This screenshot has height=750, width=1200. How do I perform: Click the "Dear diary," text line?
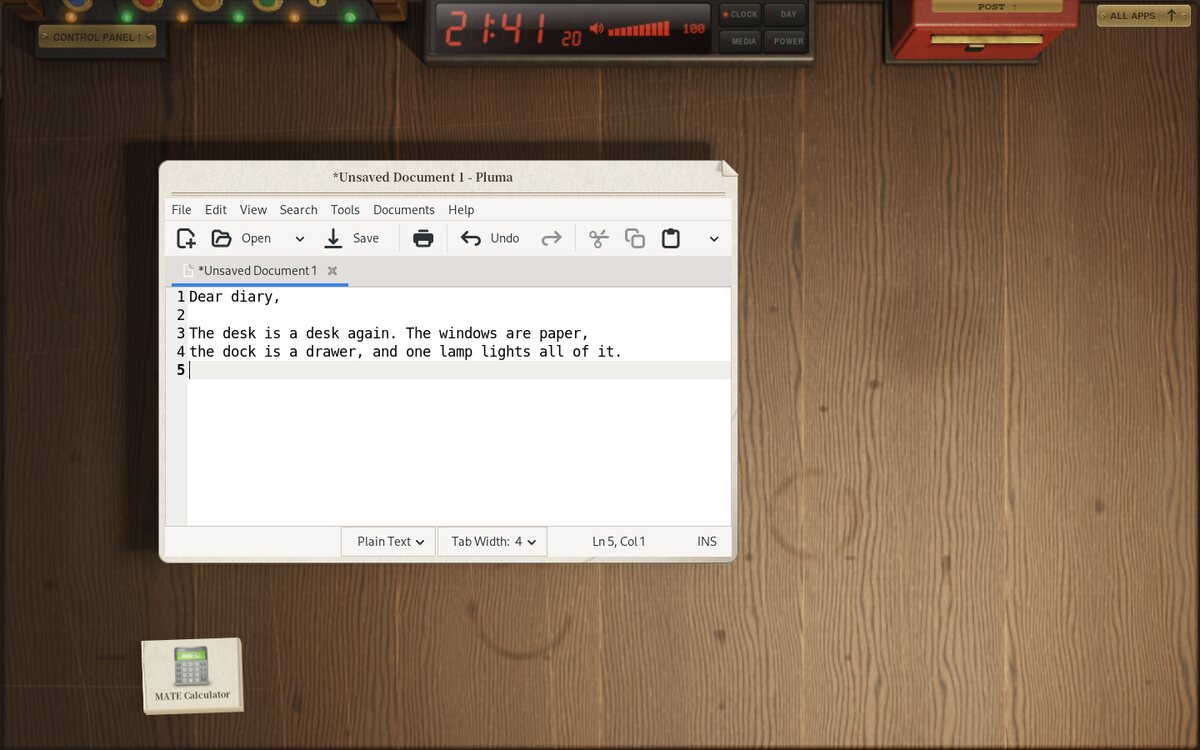[x=235, y=297]
